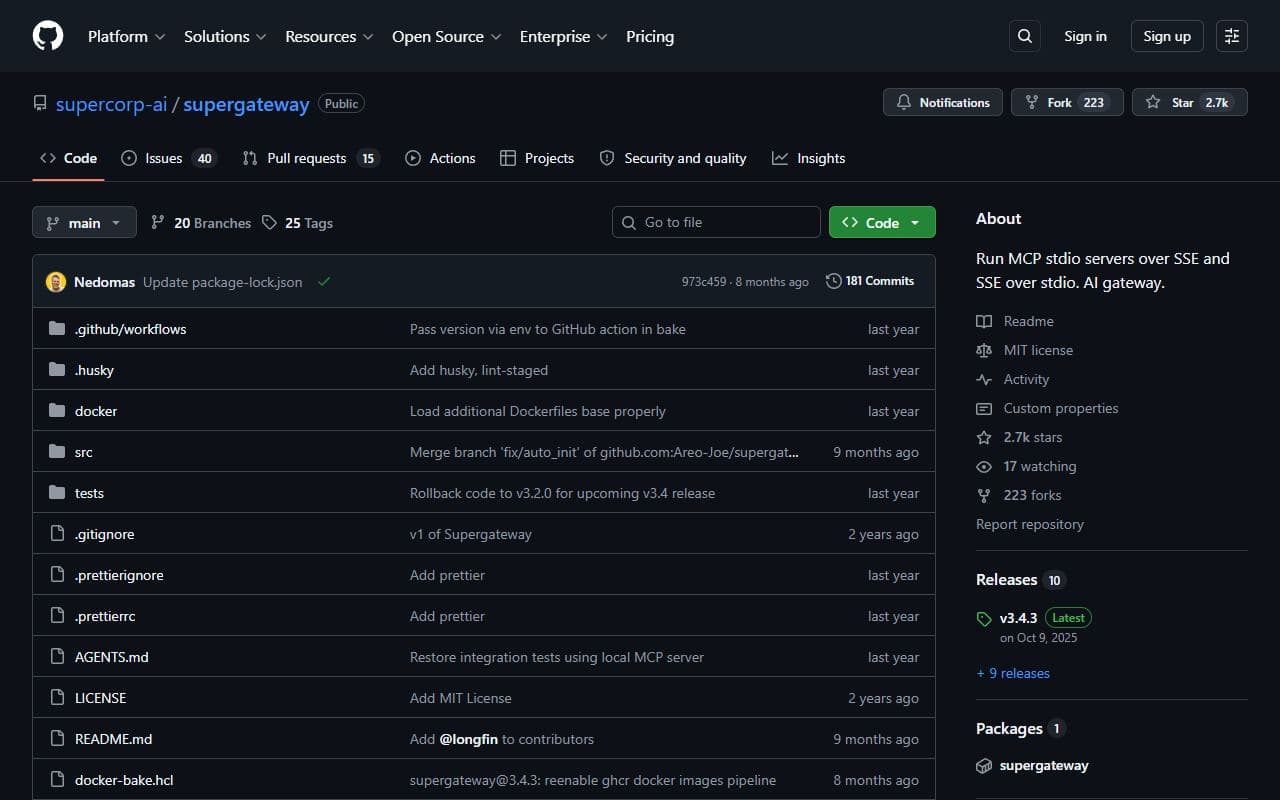This screenshot has width=1280, height=800.
Task: Open the docker-bake.hcl file
Action: tap(124, 780)
